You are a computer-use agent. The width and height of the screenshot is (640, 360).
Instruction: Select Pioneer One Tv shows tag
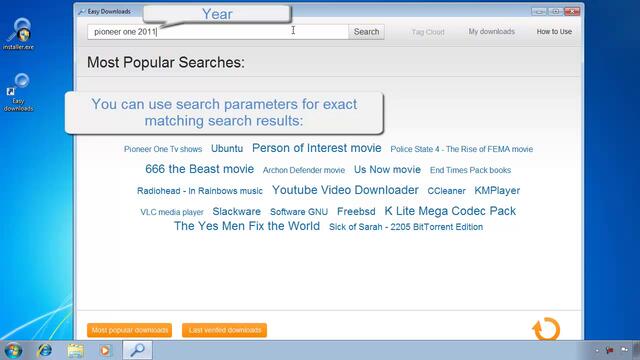[x=163, y=149]
